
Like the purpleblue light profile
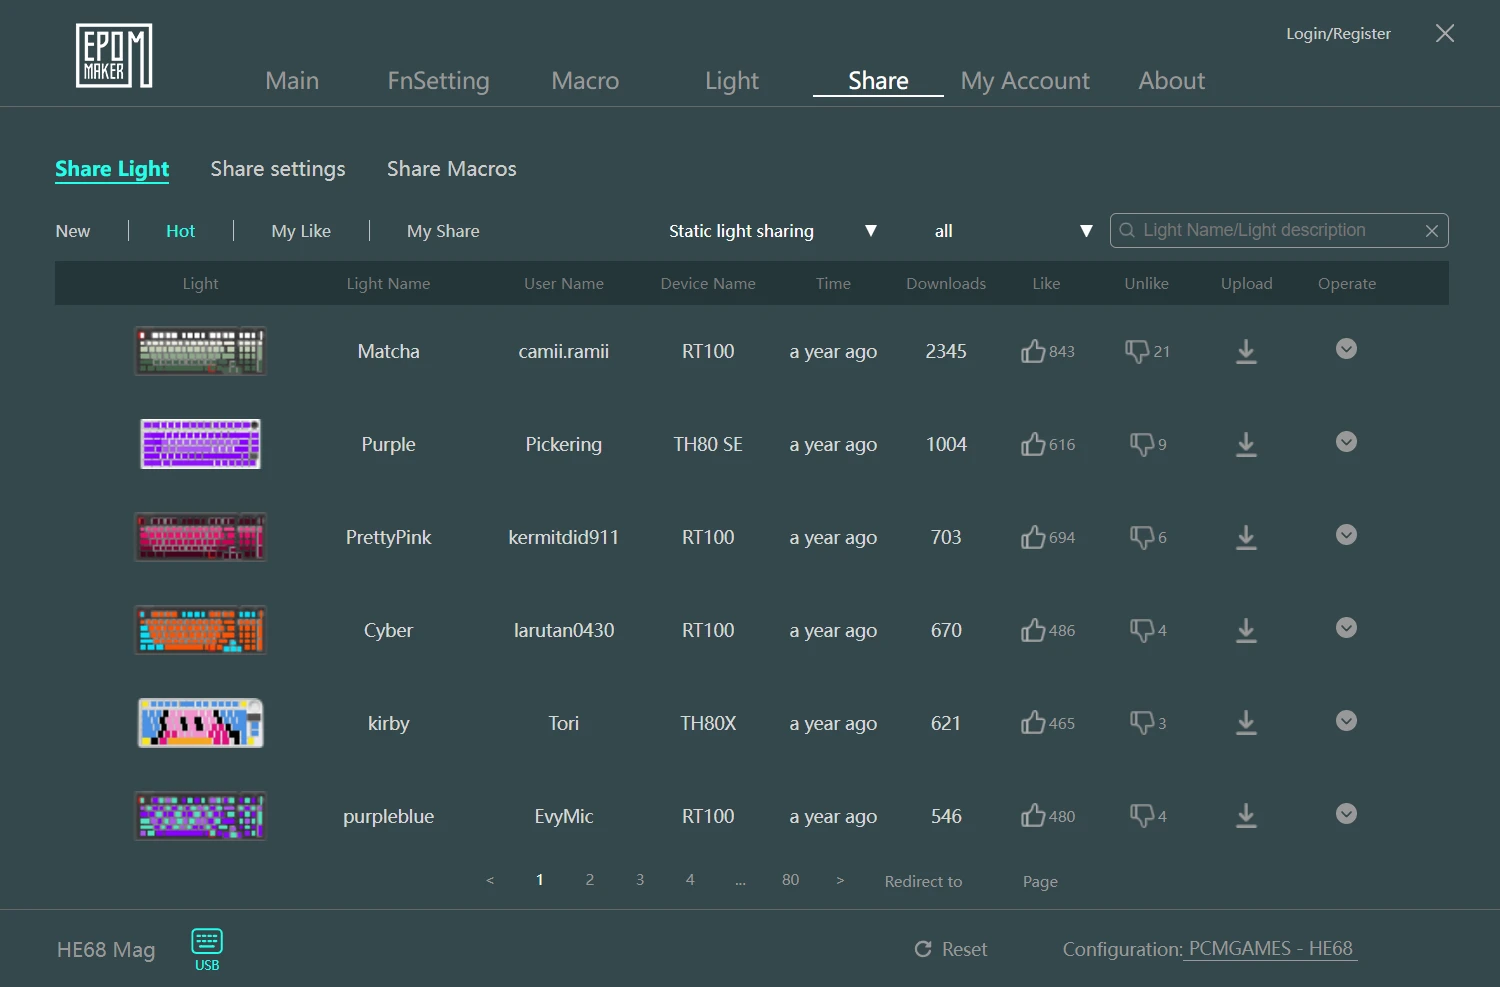click(1033, 816)
